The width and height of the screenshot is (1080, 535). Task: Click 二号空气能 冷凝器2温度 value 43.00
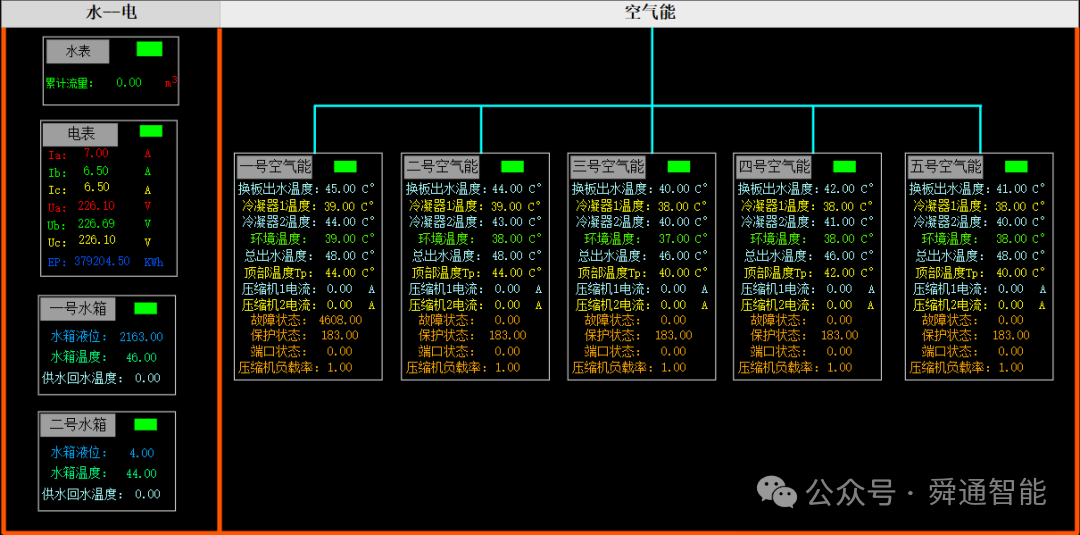point(508,222)
